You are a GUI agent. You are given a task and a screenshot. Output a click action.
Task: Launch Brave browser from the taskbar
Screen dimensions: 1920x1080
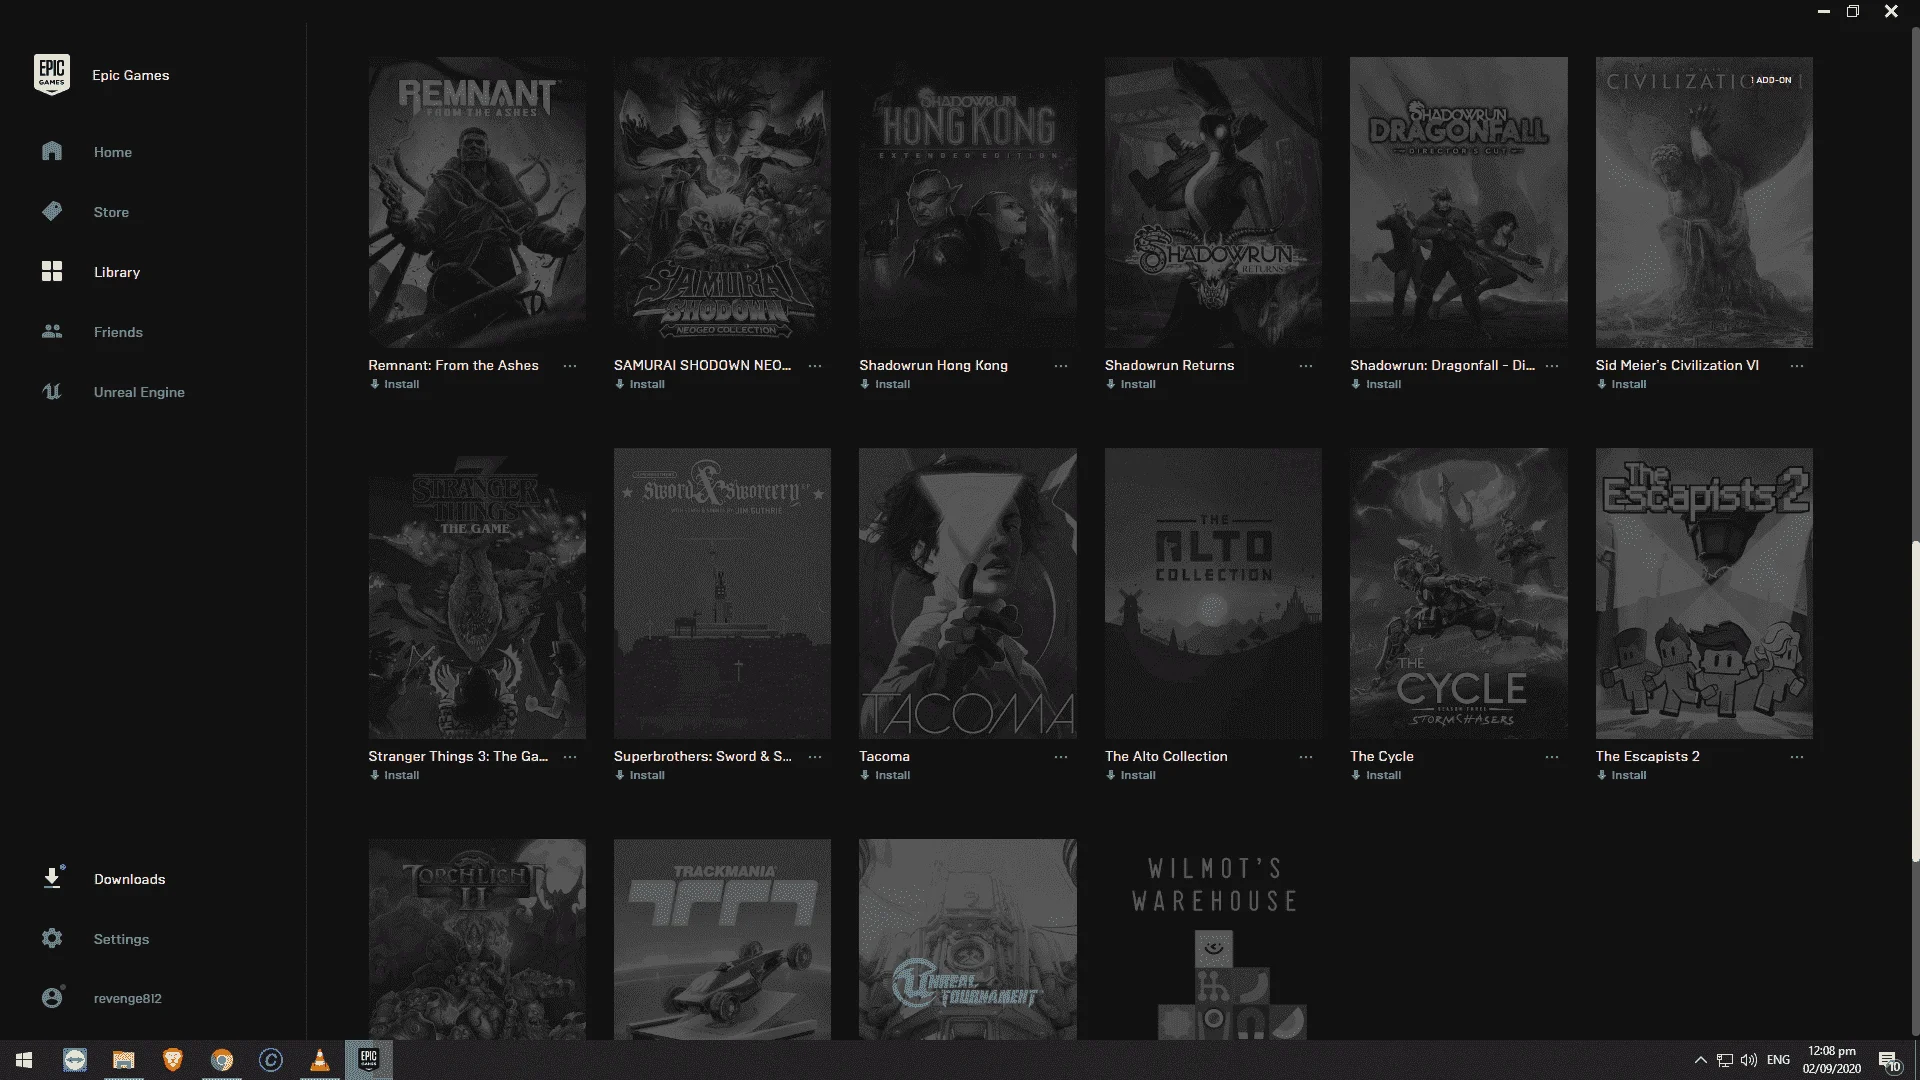click(x=173, y=1060)
